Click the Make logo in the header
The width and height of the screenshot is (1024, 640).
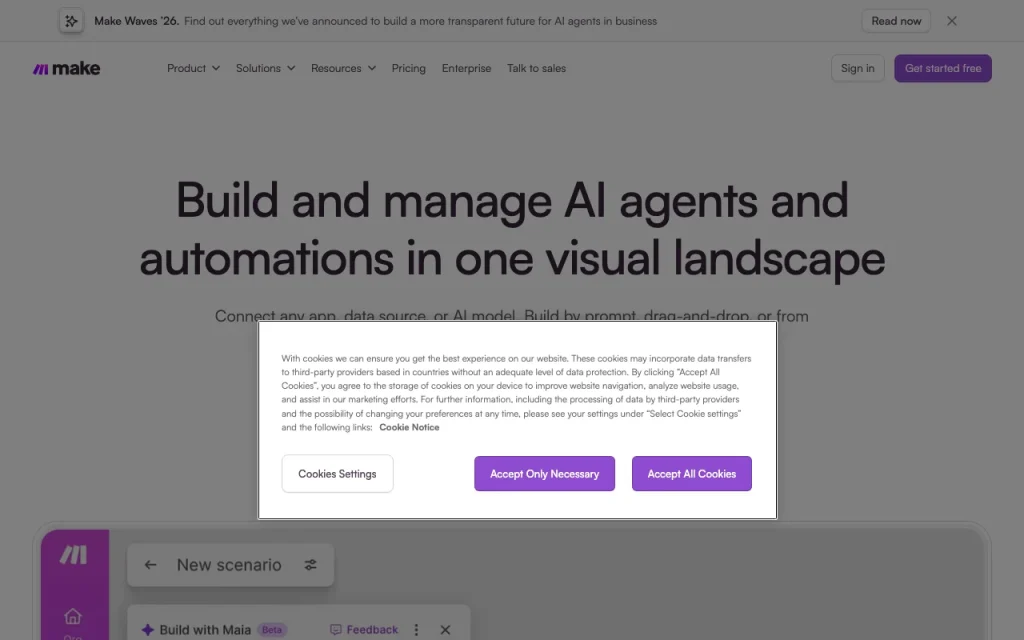(x=67, y=69)
